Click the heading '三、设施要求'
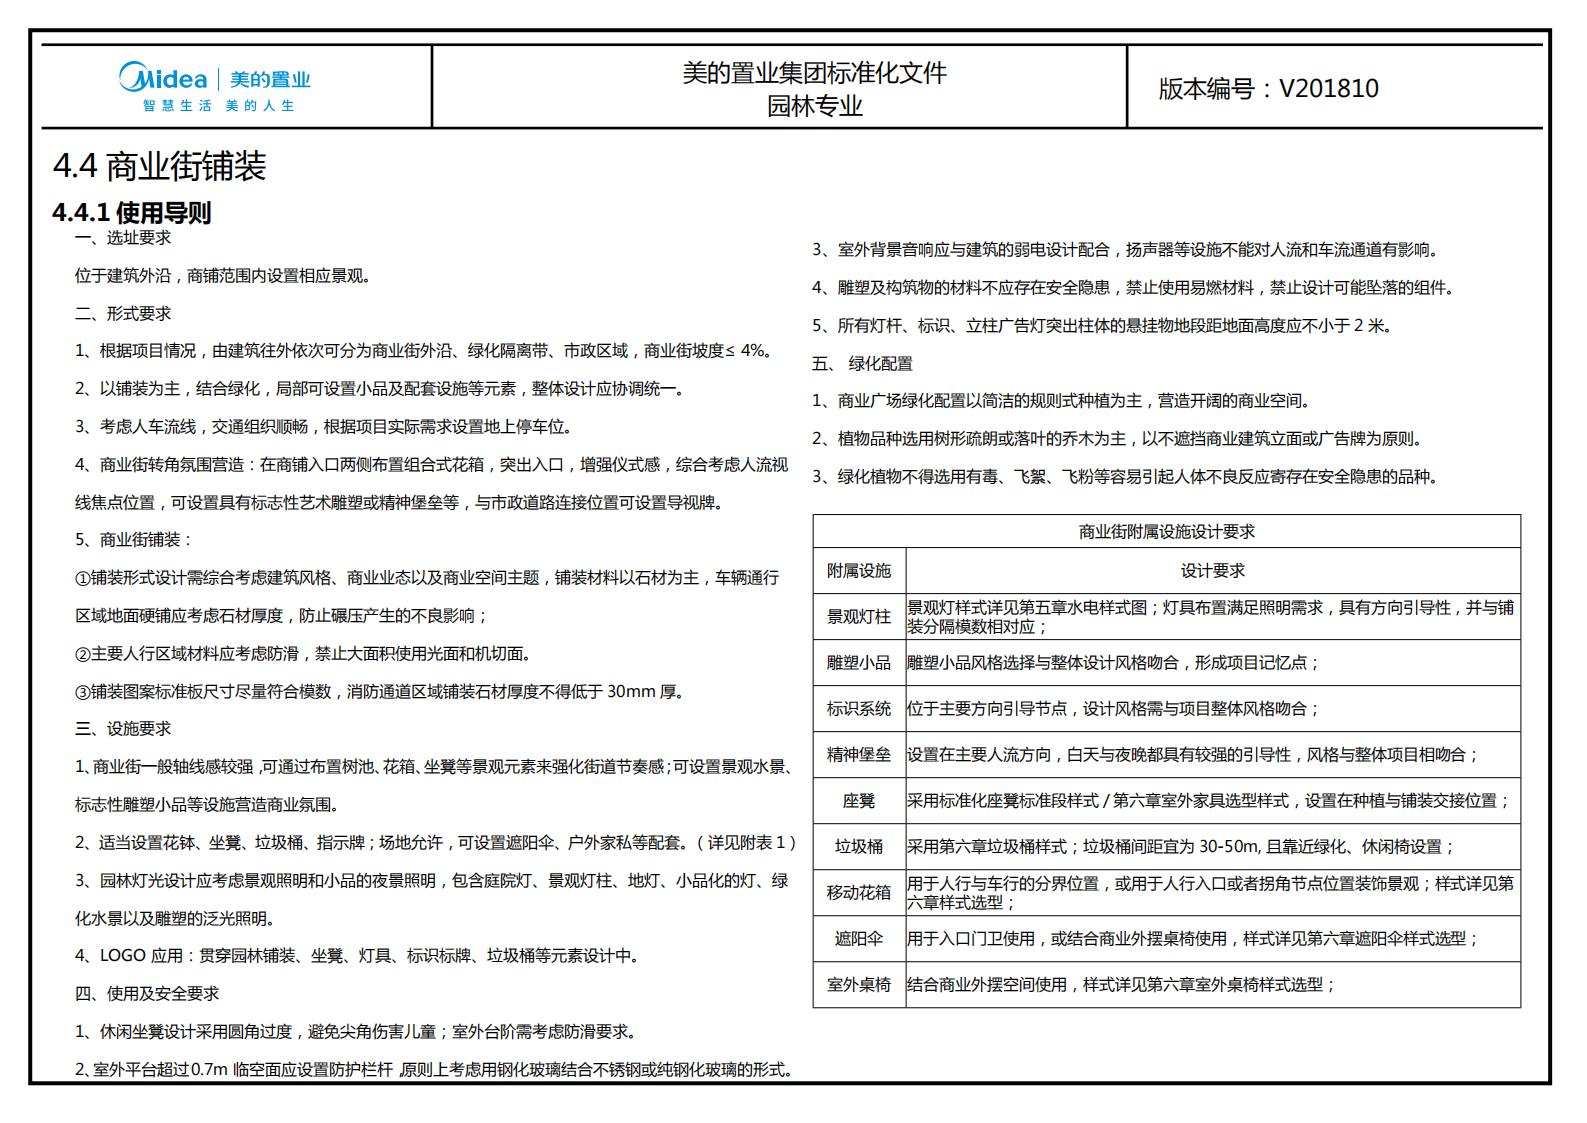 click(x=123, y=729)
